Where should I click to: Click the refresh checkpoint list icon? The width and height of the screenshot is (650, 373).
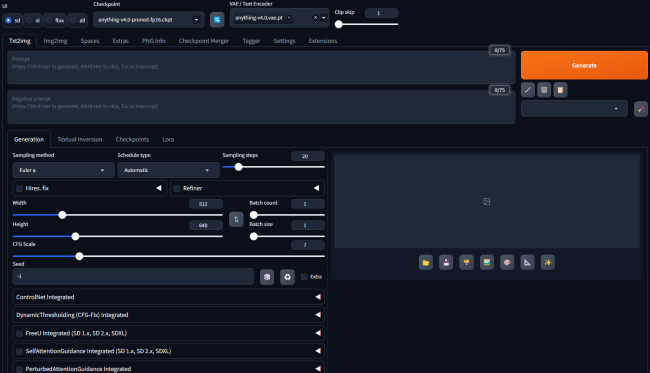coord(217,19)
